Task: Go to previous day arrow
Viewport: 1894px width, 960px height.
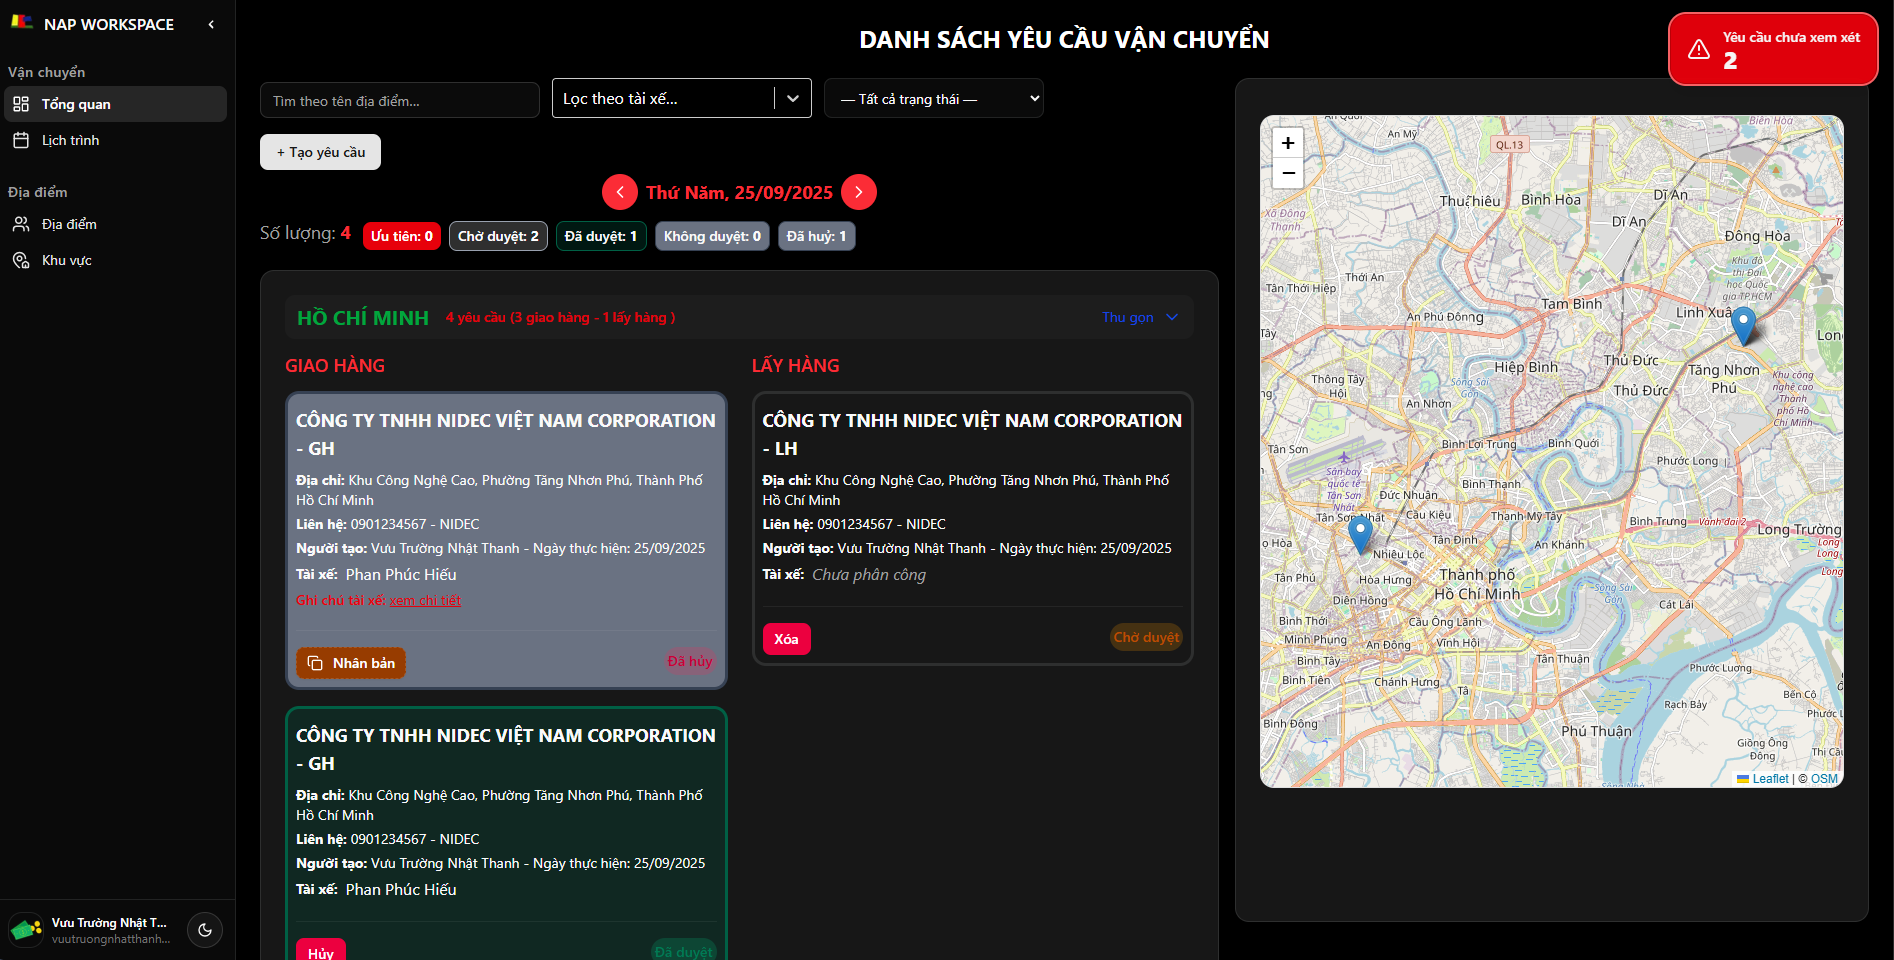Action: point(620,192)
